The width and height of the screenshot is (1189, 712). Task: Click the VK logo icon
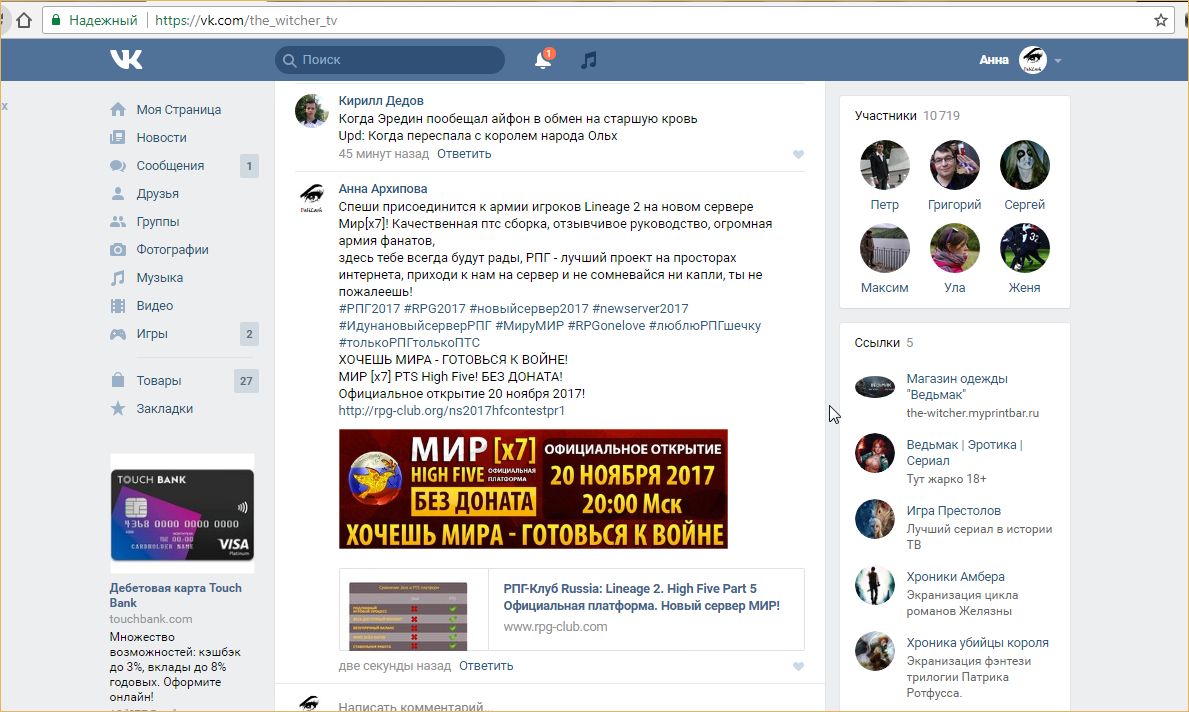point(126,59)
